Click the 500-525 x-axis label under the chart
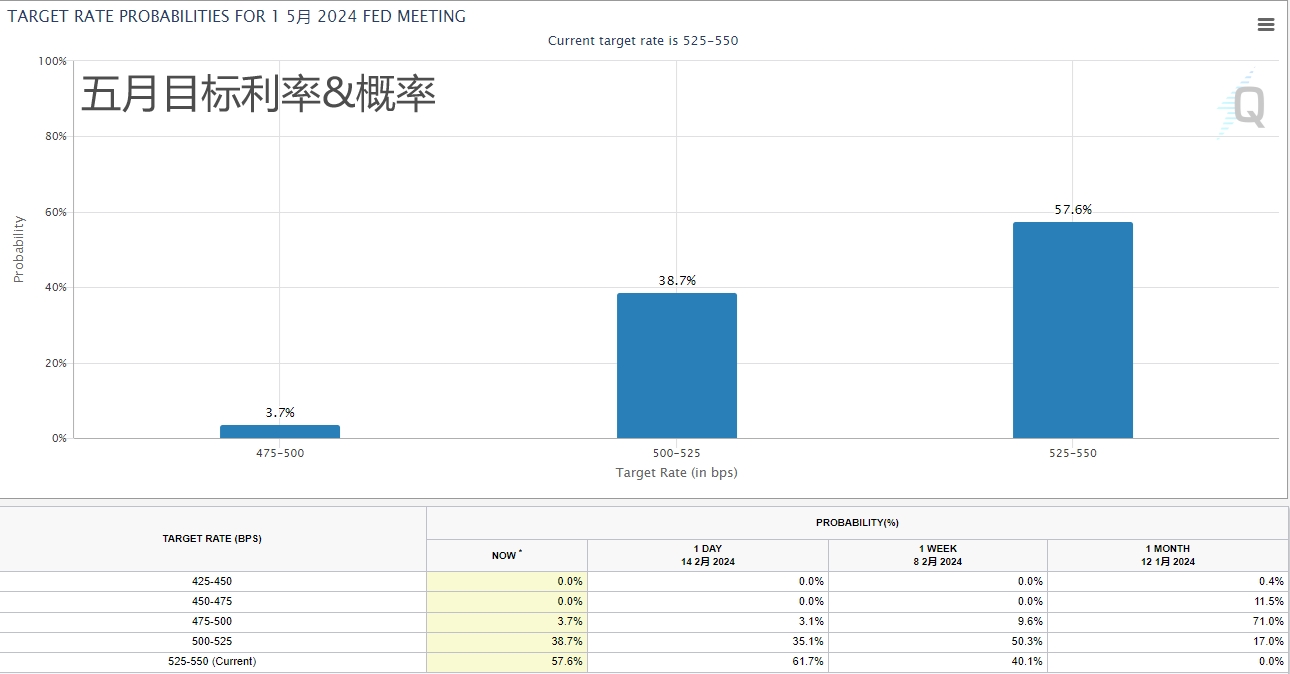 pyautogui.click(x=677, y=453)
